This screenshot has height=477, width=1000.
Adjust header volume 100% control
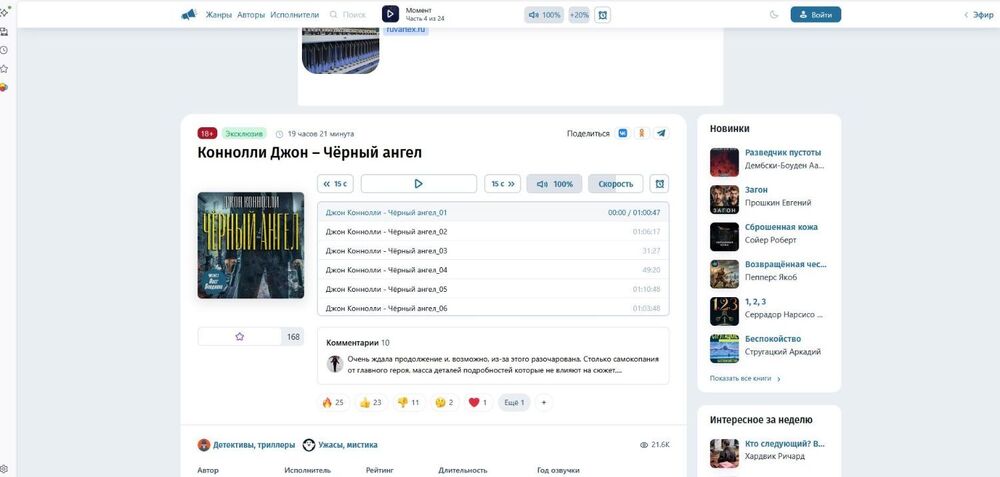[x=544, y=14]
